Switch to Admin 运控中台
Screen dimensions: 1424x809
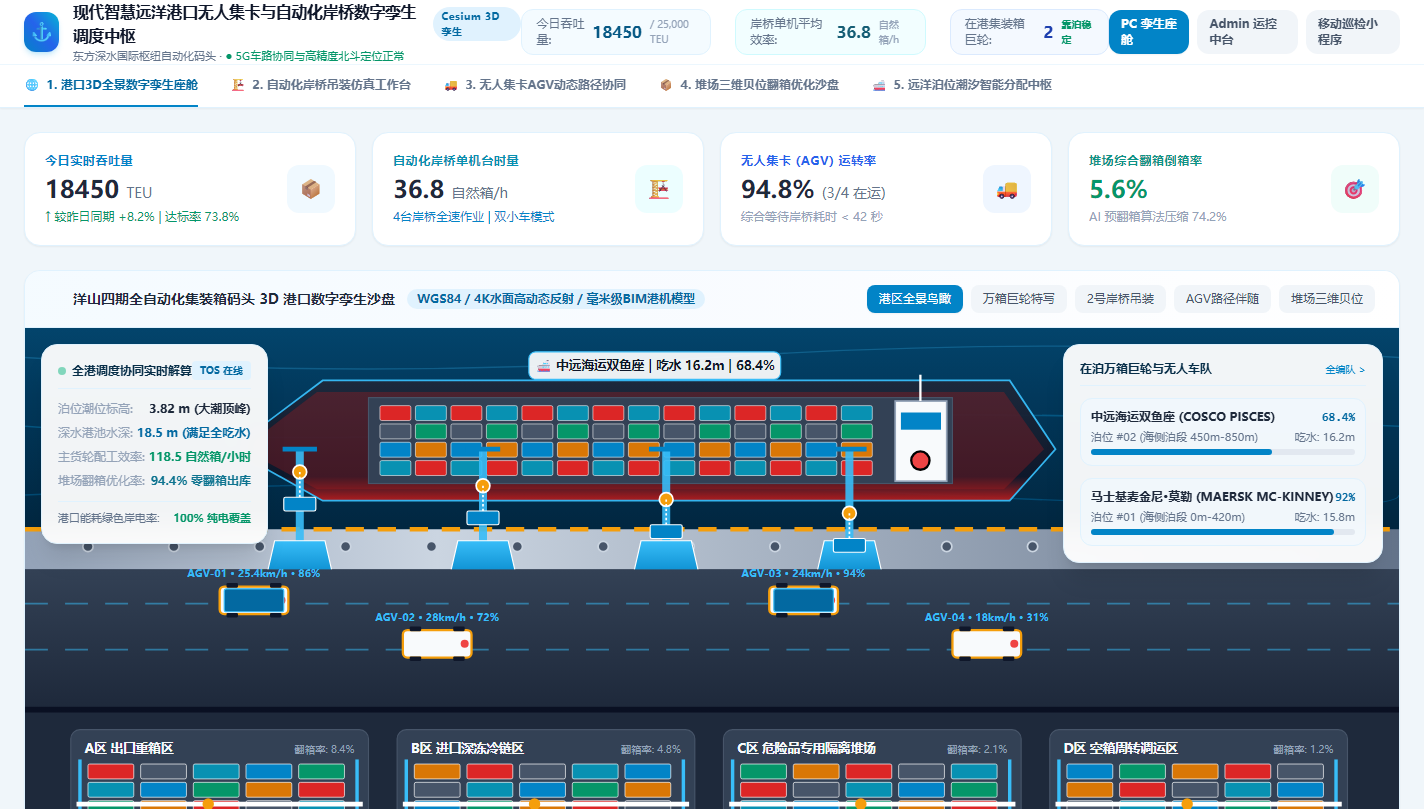pyautogui.click(x=1246, y=32)
